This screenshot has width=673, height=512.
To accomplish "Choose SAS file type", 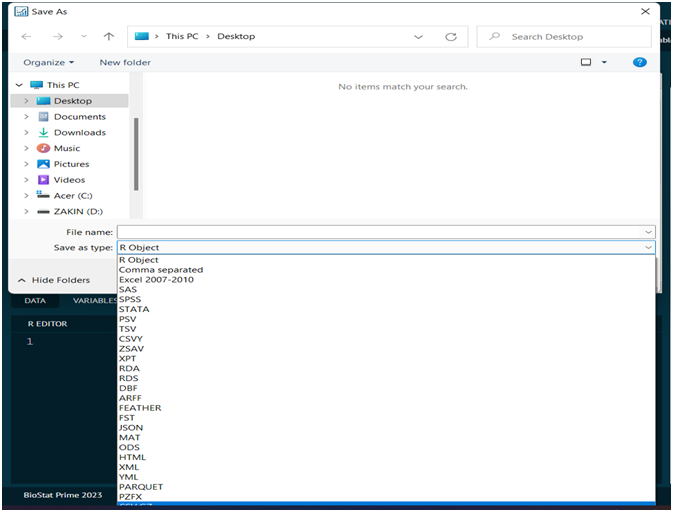I will (386, 290).
